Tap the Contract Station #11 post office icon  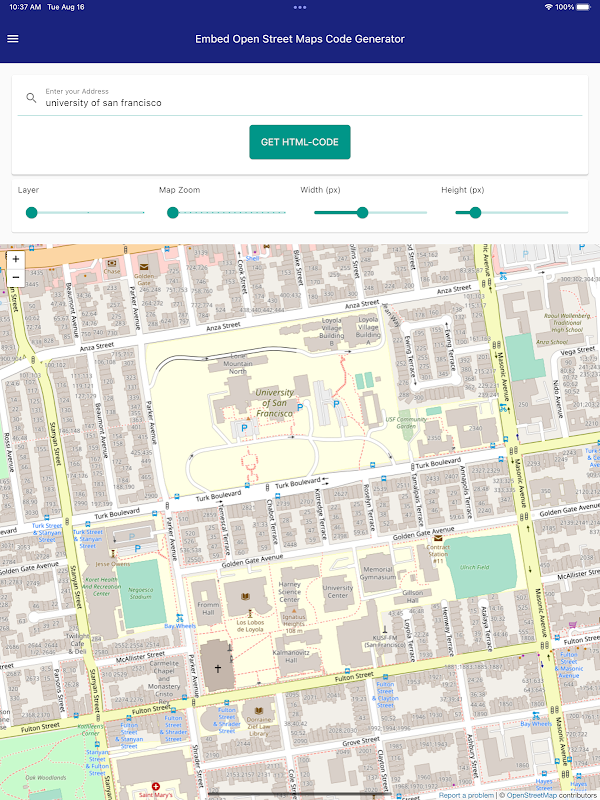point(438,538)
